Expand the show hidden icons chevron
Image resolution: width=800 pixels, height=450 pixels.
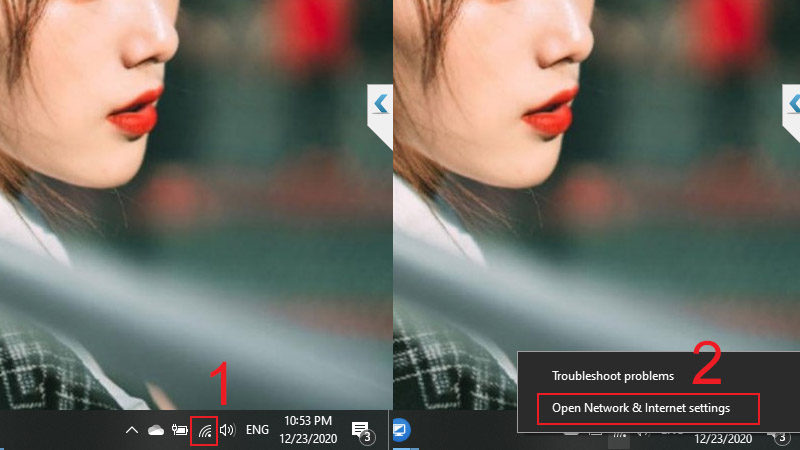(131, 431)
